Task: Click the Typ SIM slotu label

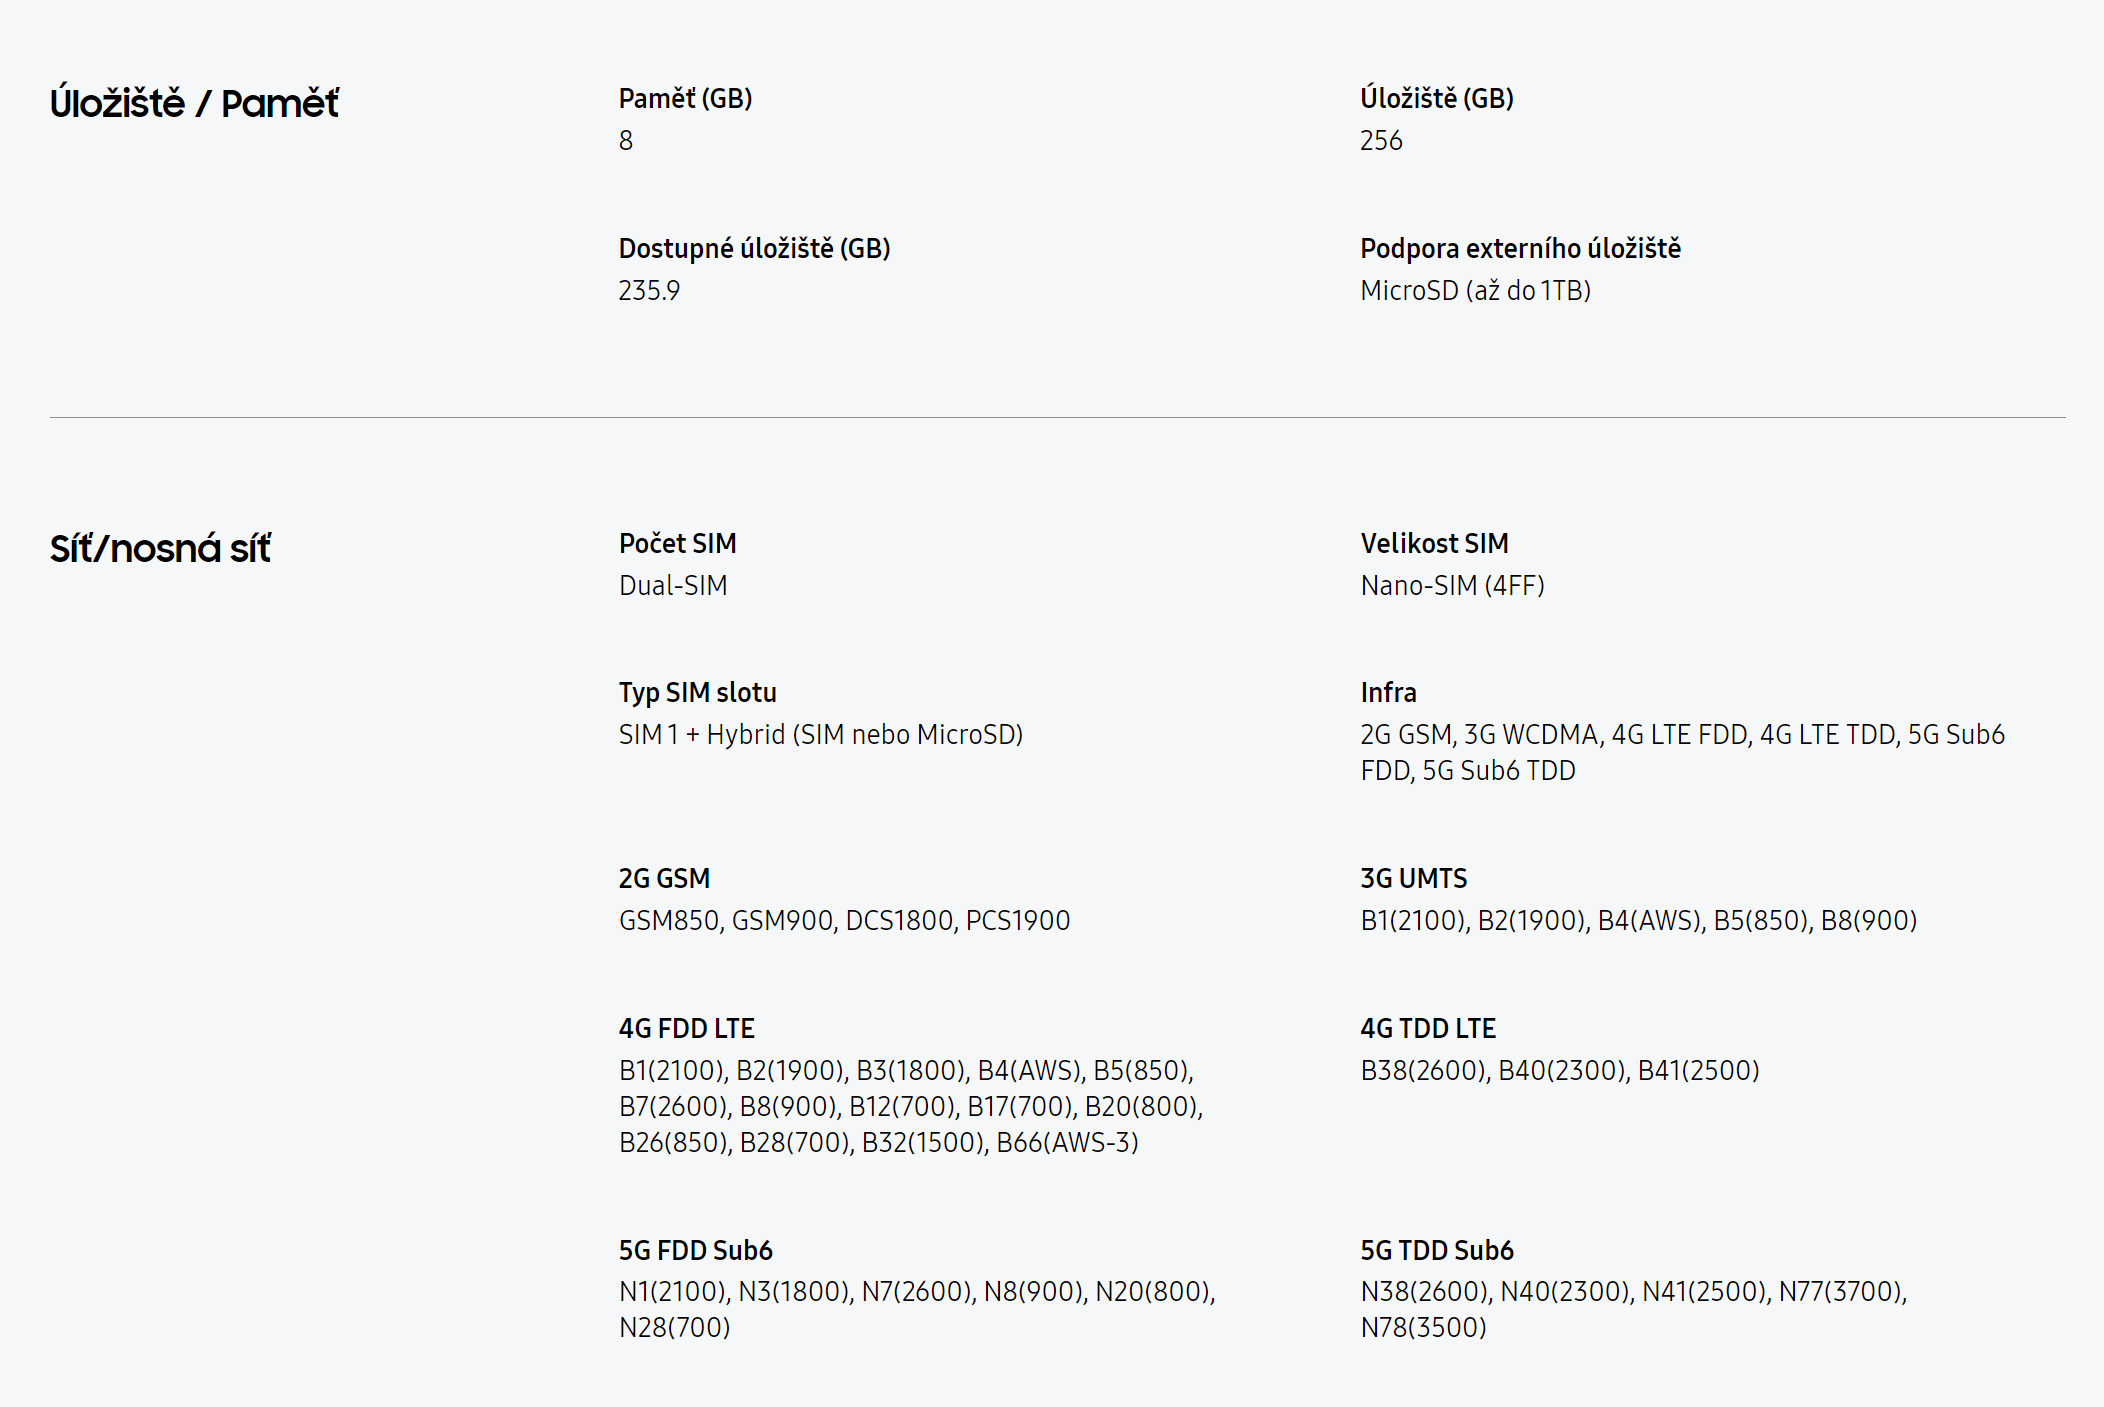Action: (697, 693)
